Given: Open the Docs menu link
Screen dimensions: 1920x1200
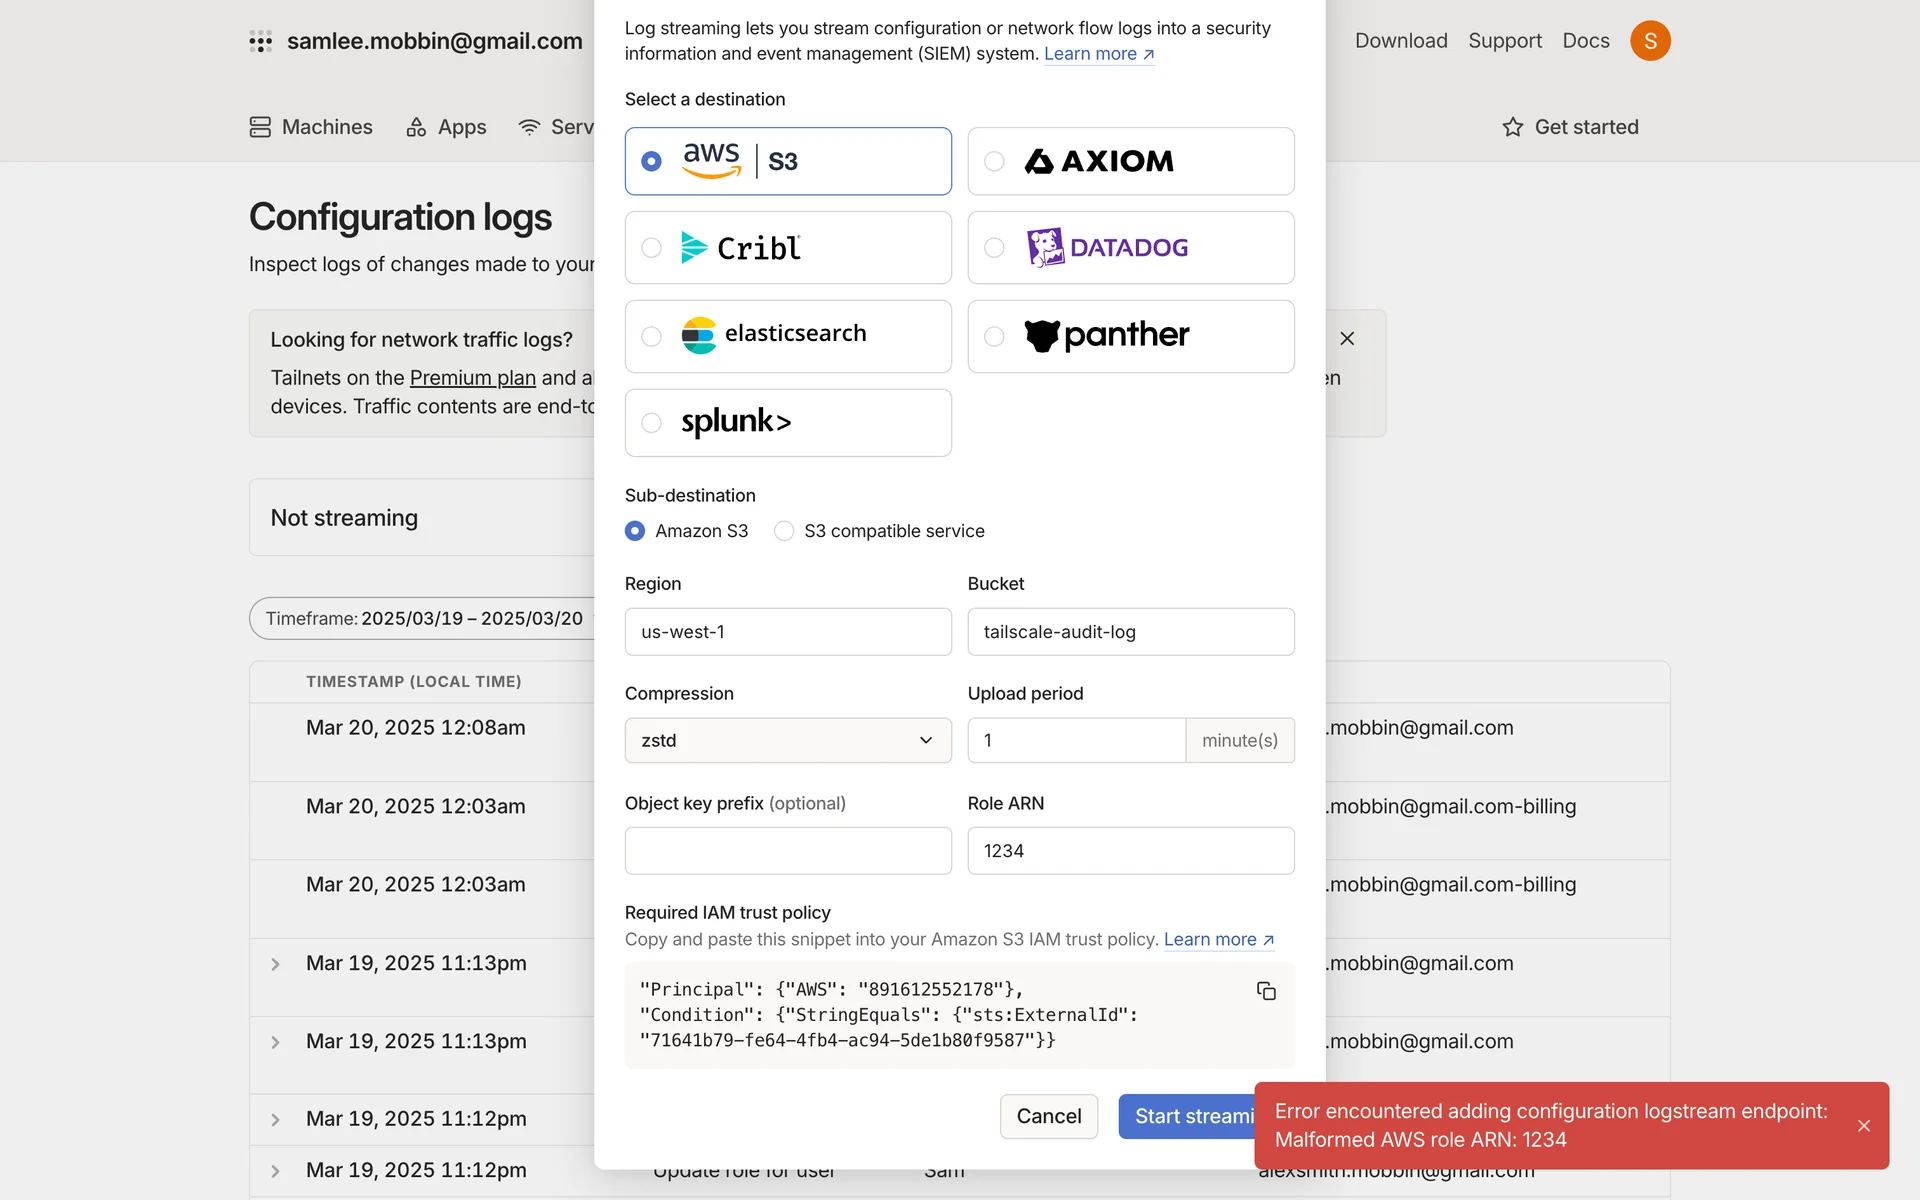Looking at the screenshot, I should coord(1585,41).
